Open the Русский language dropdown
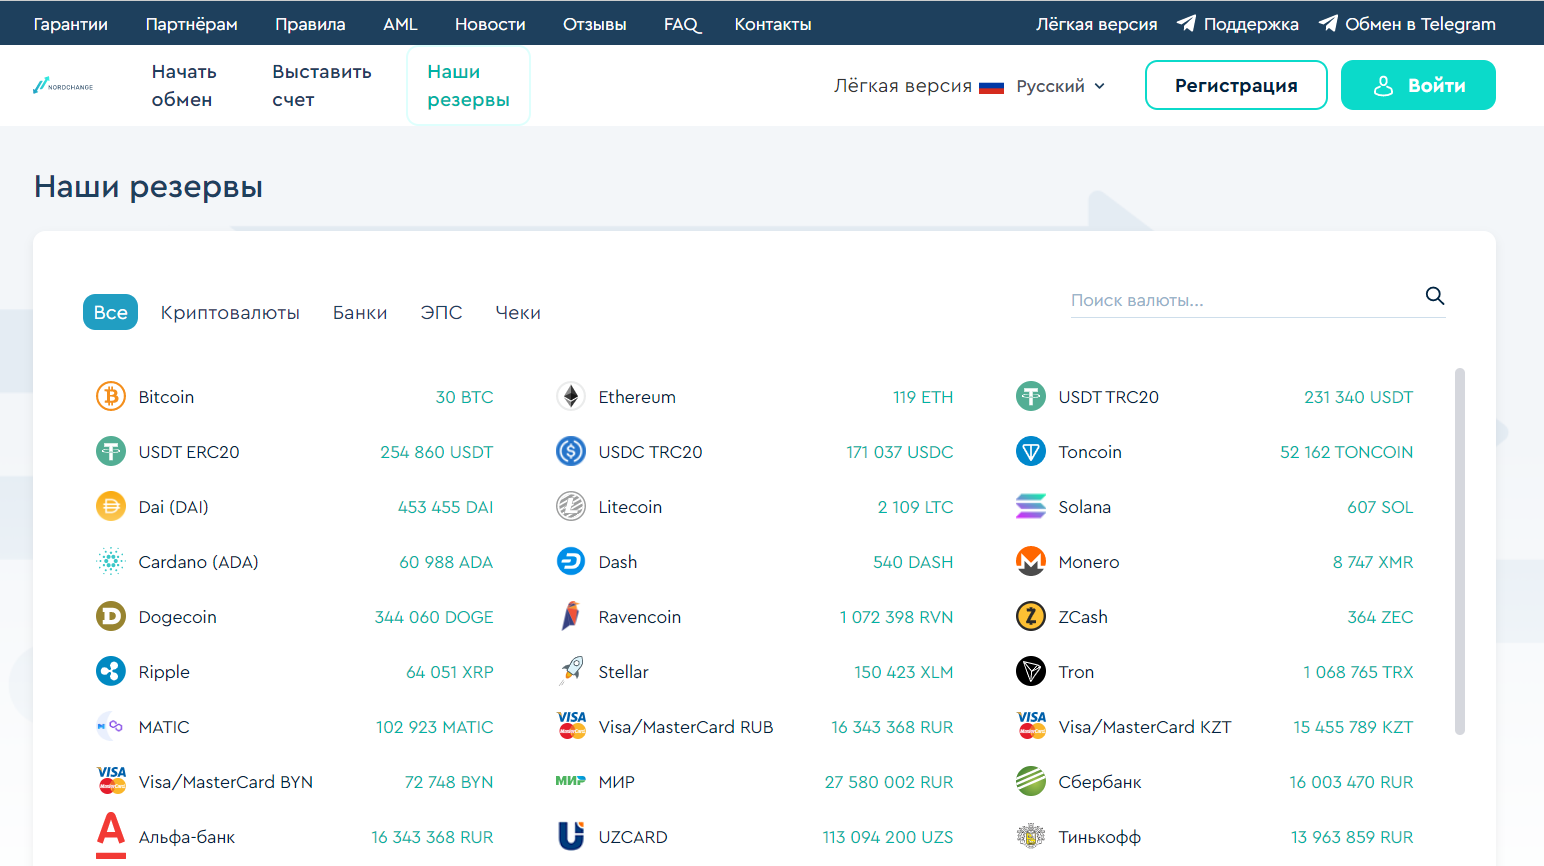 click(1043, 86)
